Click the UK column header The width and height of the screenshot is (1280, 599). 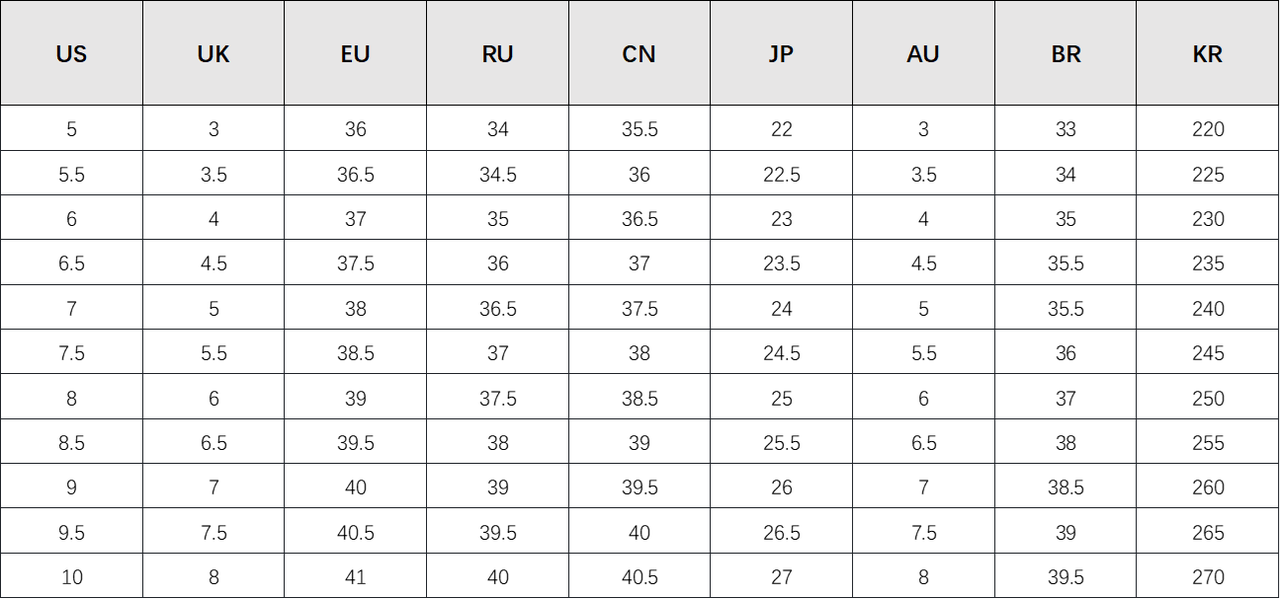point(213,54)
